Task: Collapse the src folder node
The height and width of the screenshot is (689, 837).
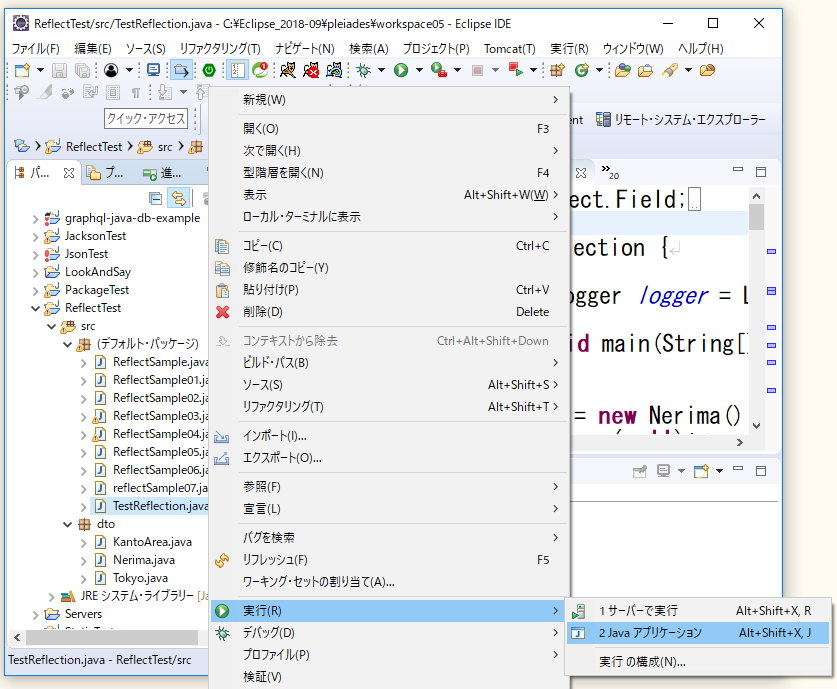Action: [x=51, y=327]
